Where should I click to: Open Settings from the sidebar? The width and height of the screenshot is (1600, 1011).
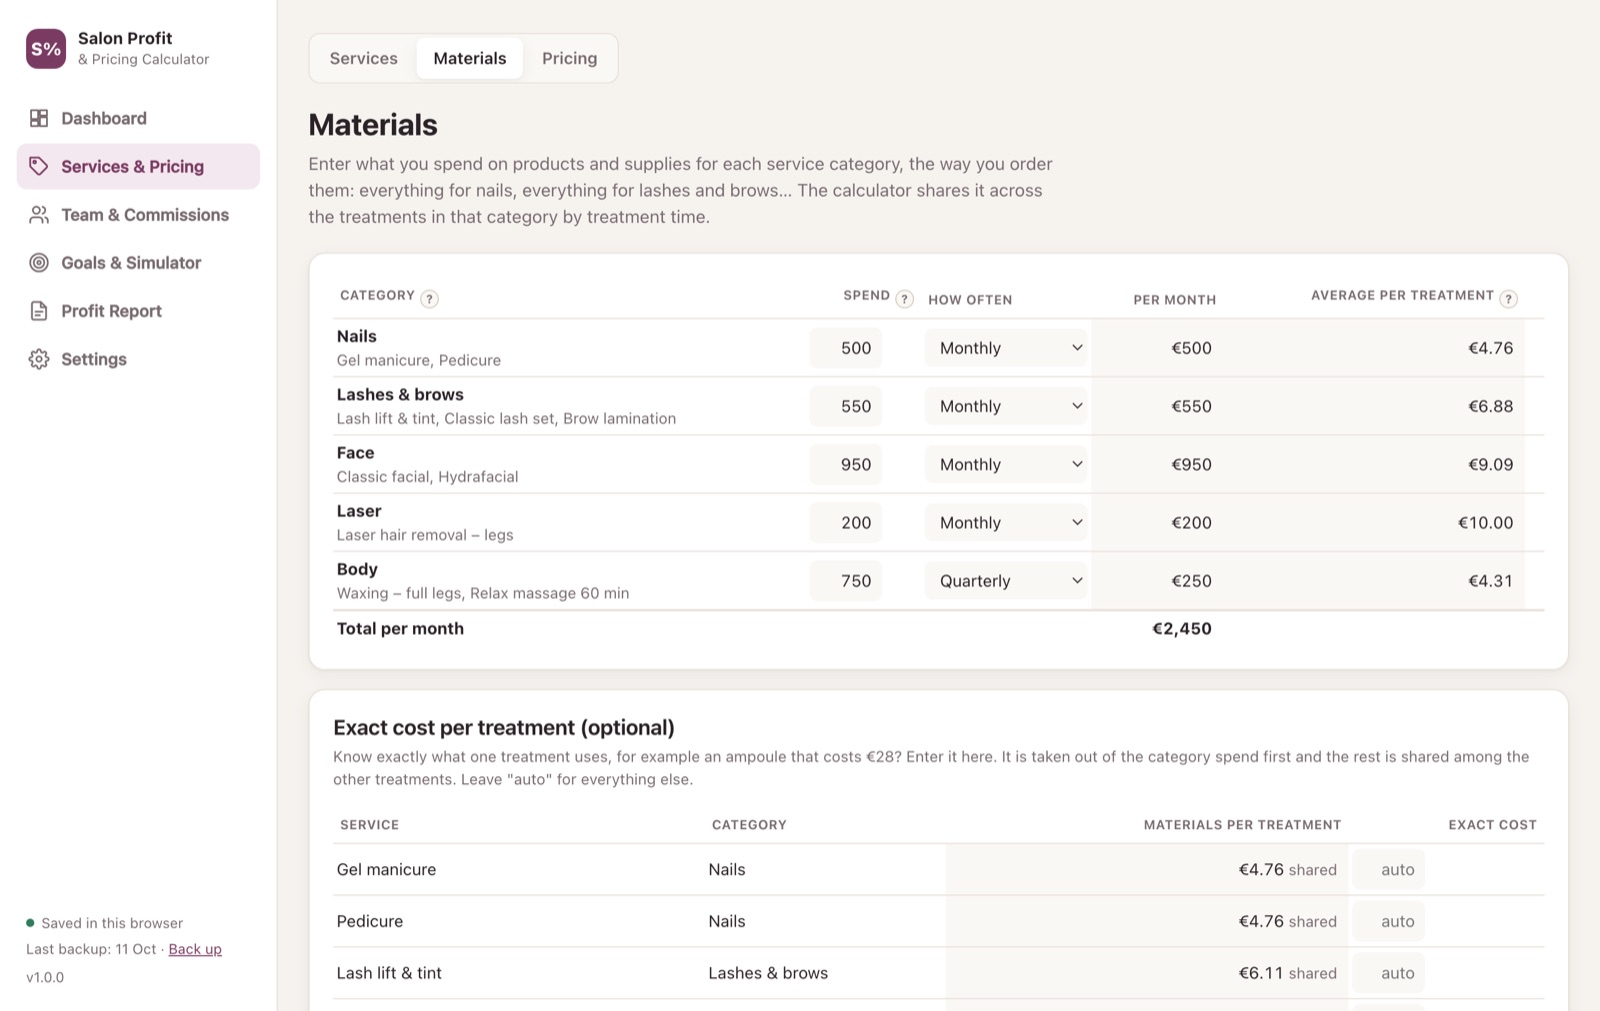[x=138, y=359]
